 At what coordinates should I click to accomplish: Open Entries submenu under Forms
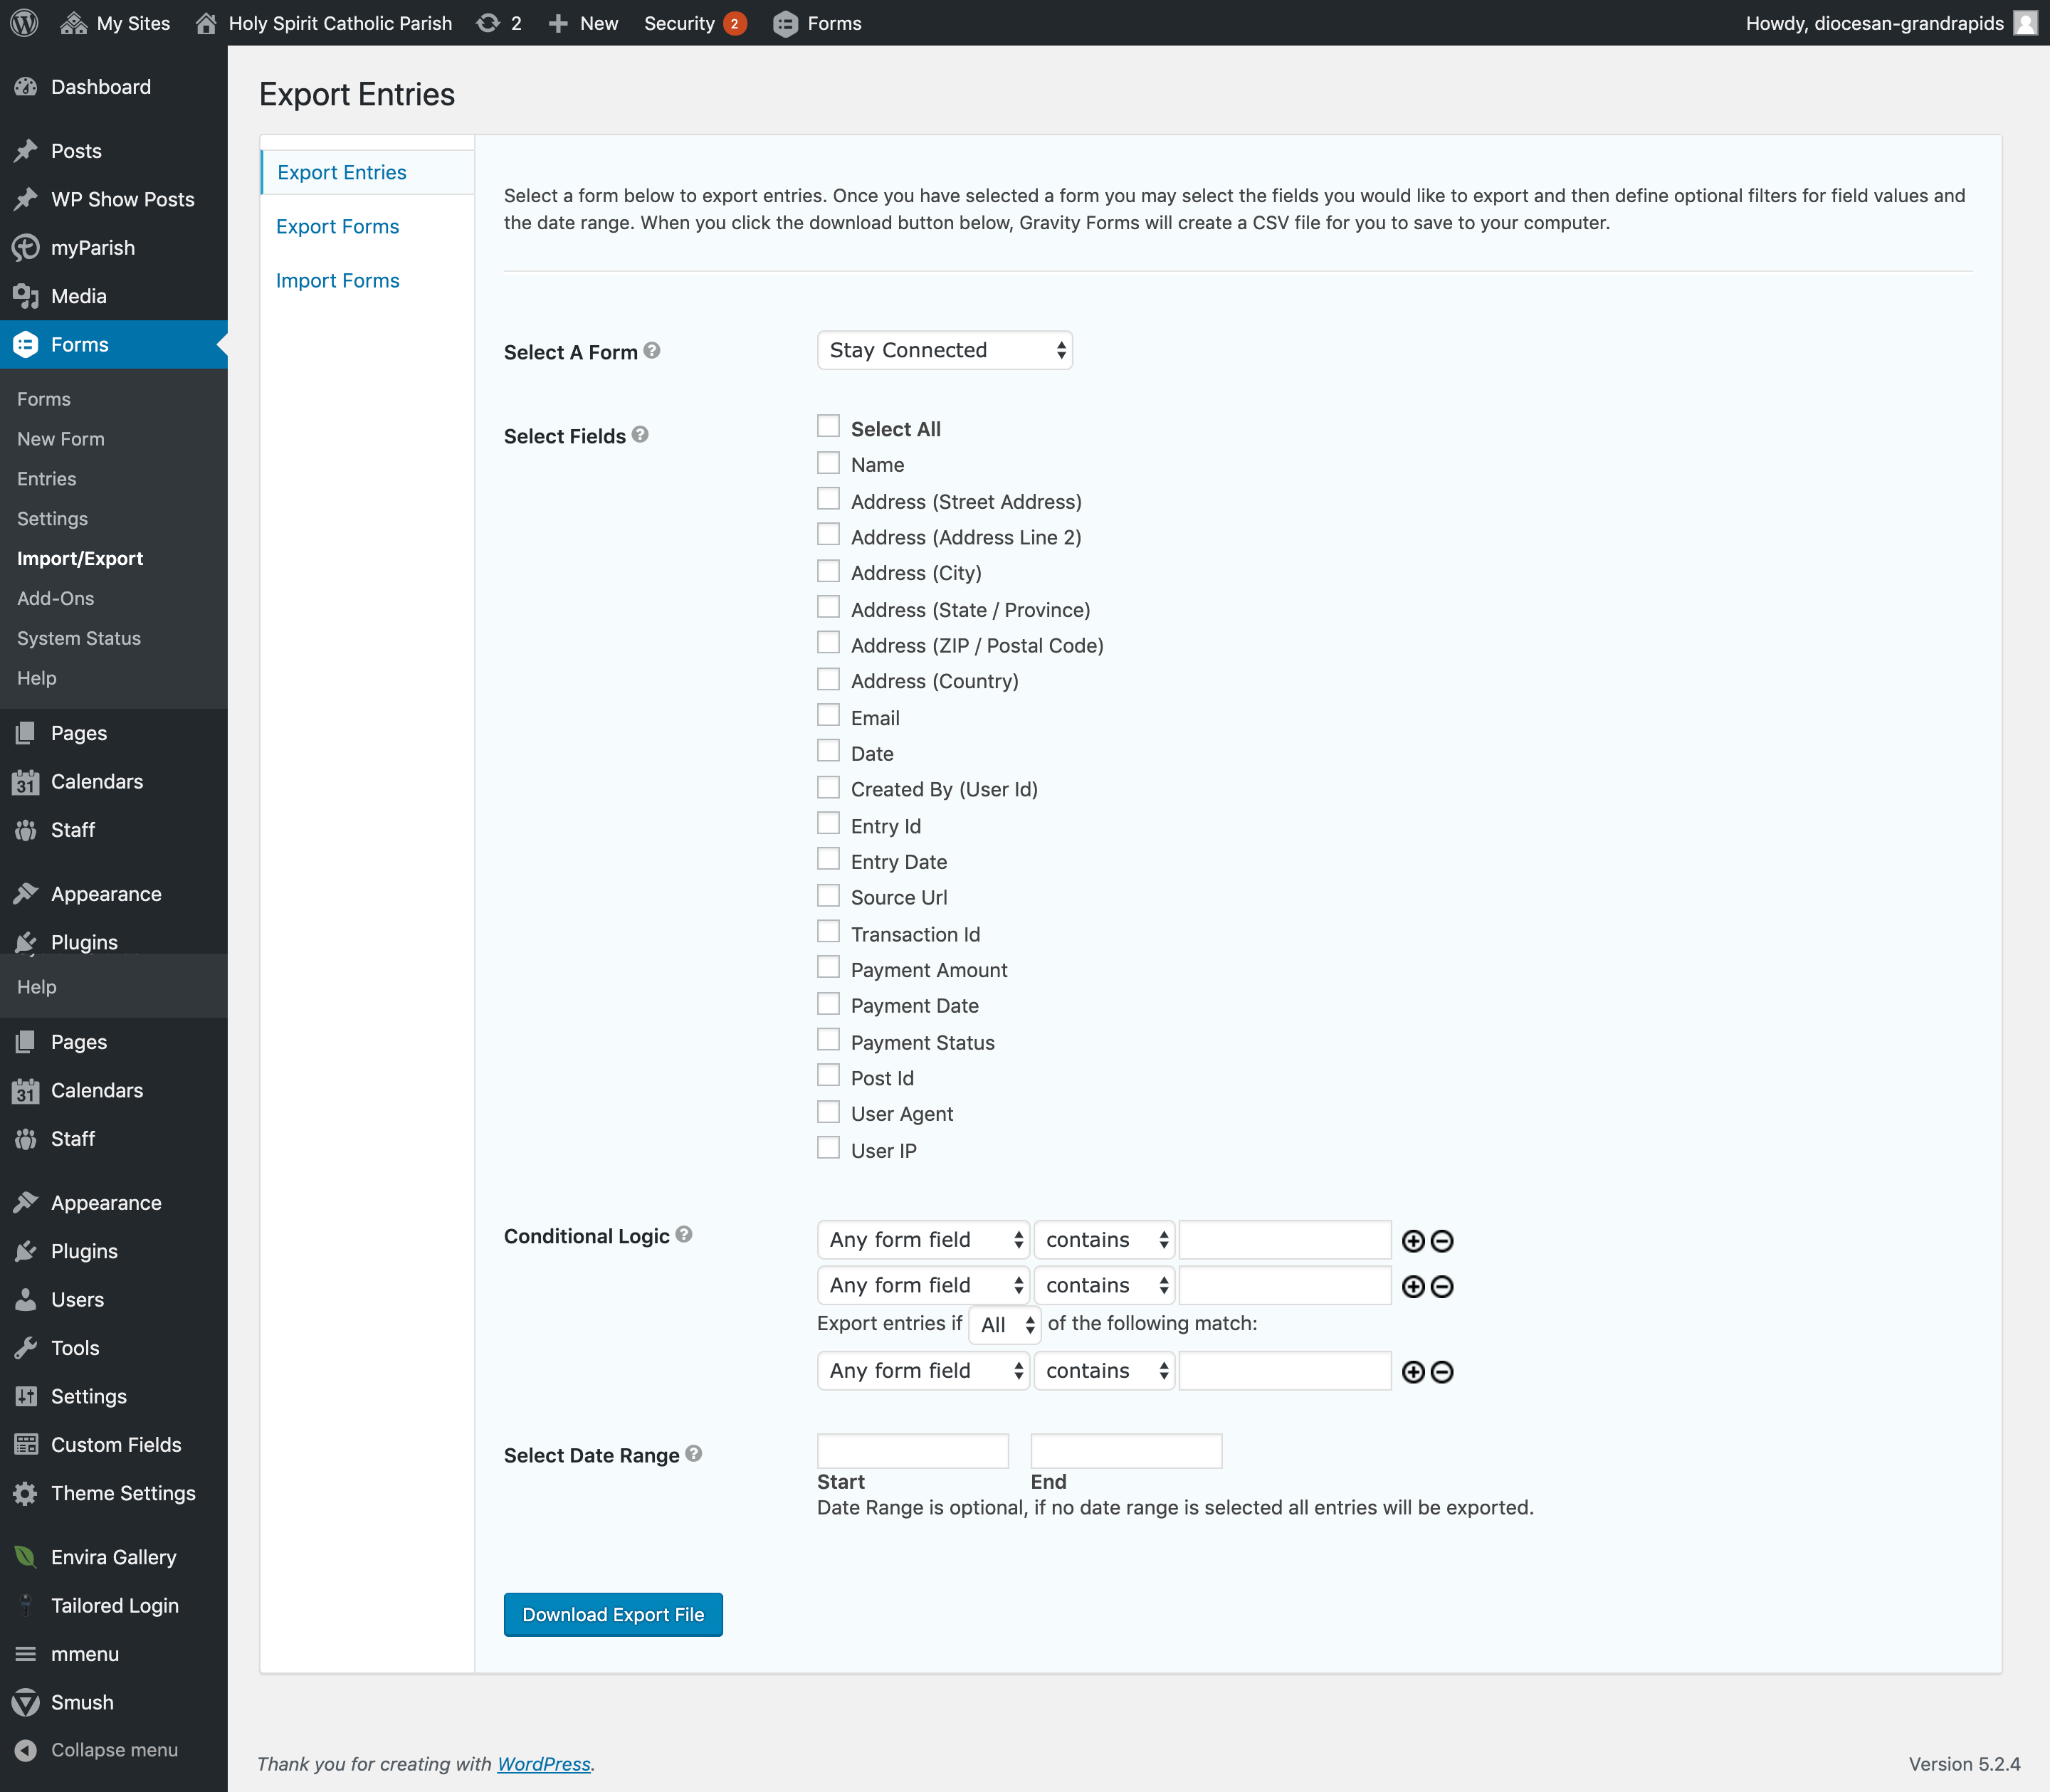pos(47,479)
